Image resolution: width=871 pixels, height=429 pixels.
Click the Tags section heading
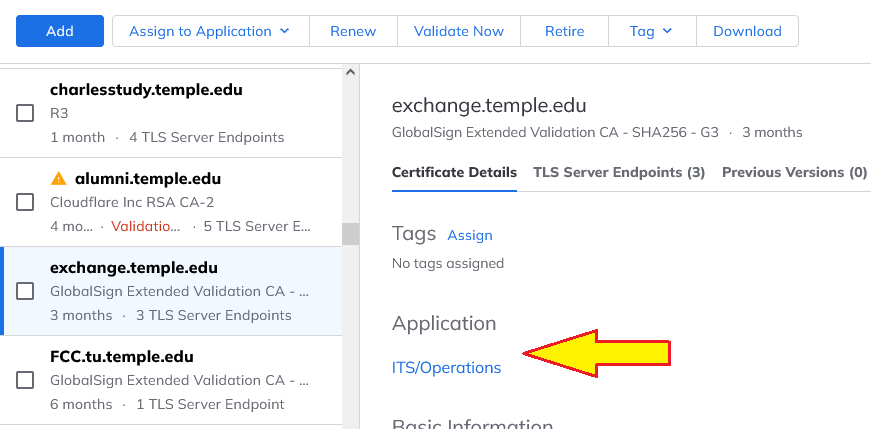[414, 234]
